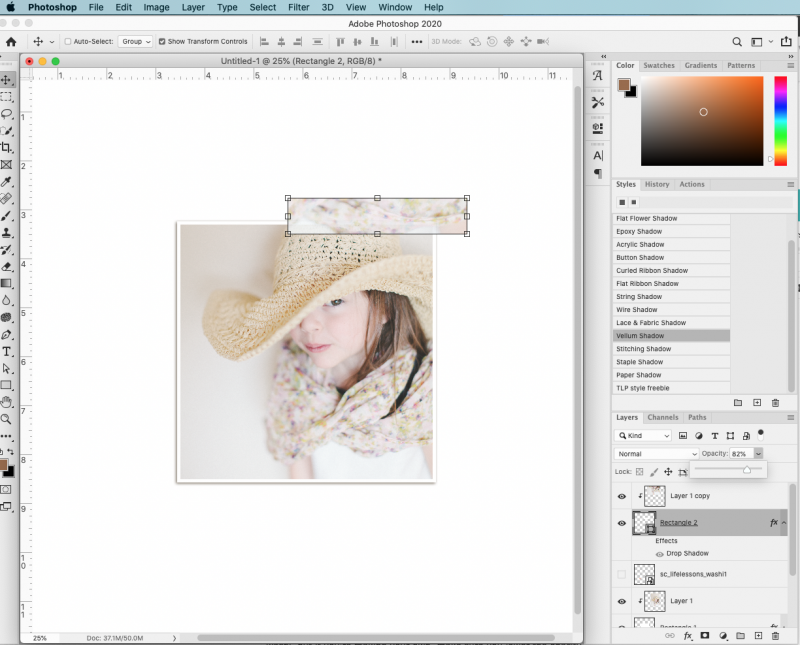
Task: Select the Clone Stamp tool
Action: click(x=7, y=233)
